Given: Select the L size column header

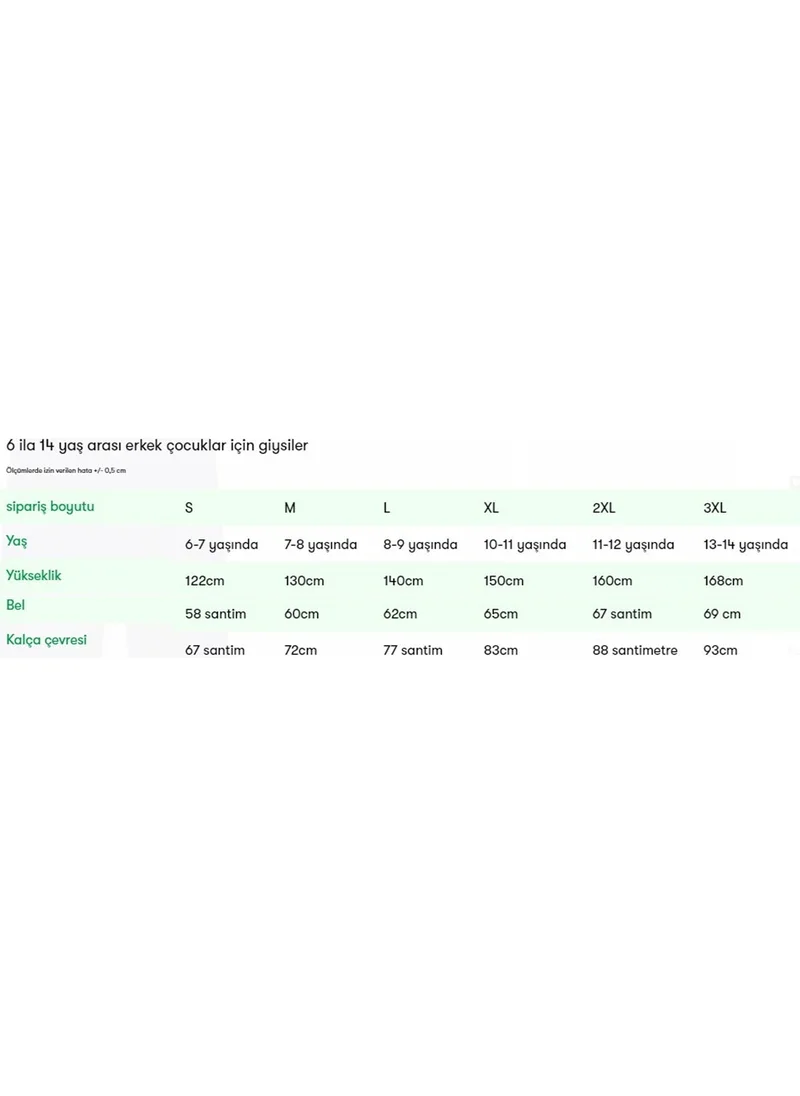Looking at the screenshot, I should pyautogui.click(x=386, y=508).
